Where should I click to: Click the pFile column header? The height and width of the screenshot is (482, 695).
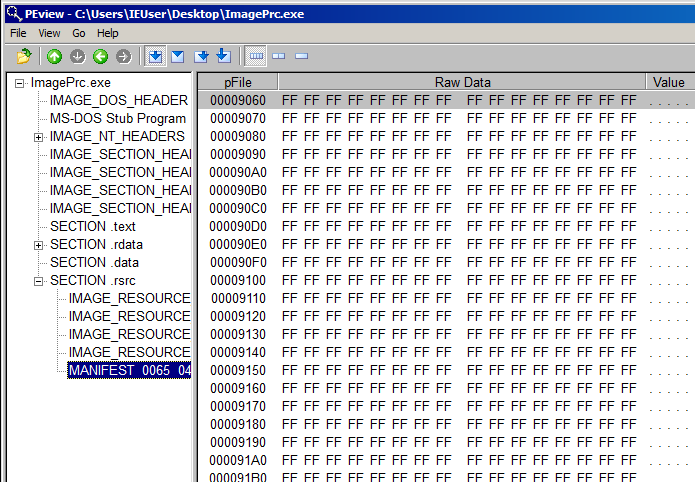[238, 82]
